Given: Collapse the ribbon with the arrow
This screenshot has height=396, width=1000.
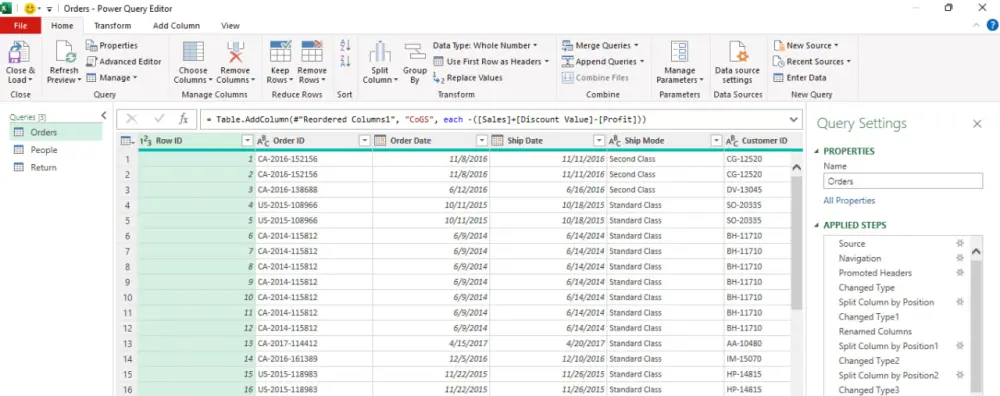Looking at the screenshot, I should pyautogui.click(x=977, y=26).
